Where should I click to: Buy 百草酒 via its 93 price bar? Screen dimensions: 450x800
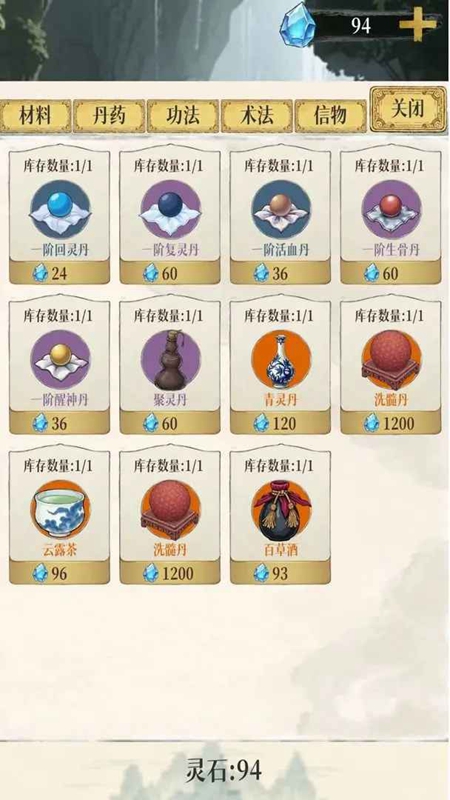[x=280, y=573]
